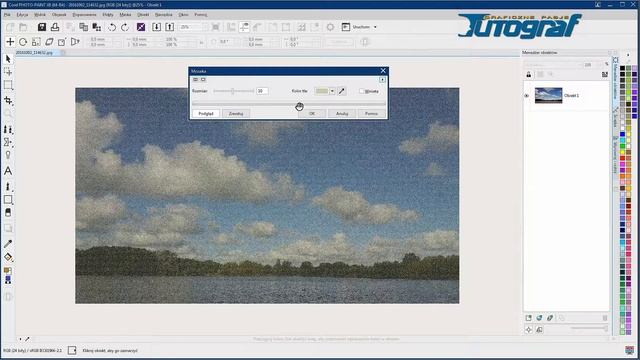This screenshot has height=360, width=640.
Task: Open the Kolor tła color dropdown
Action: tap(332, 91)
